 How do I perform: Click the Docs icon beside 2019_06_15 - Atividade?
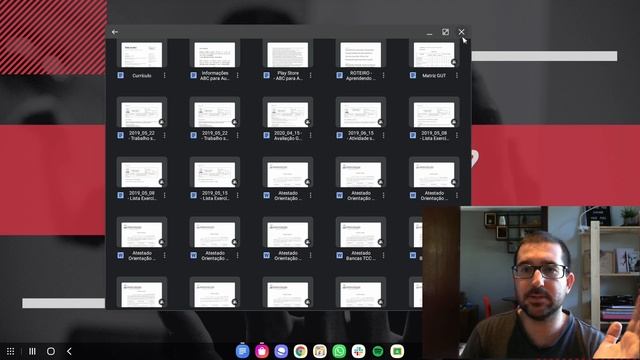(340, 136)
